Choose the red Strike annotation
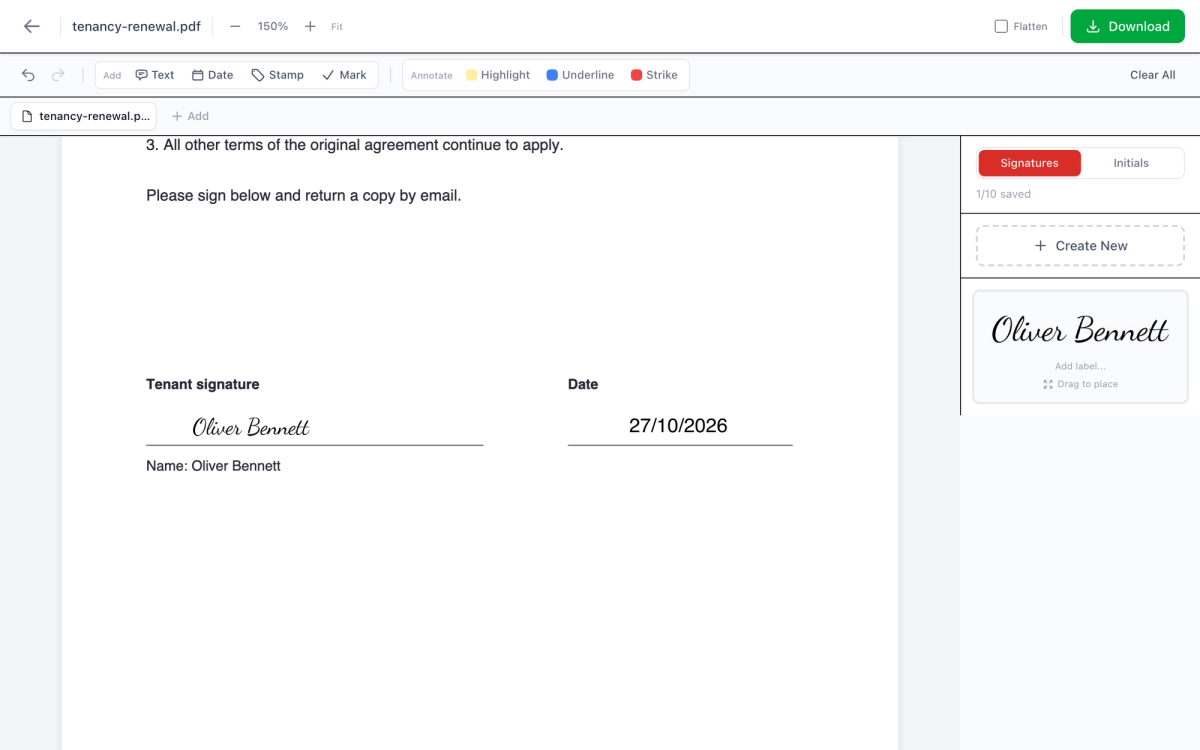Image resolution: width=1200 pixels, height=750 pixels. coord(654,75)
